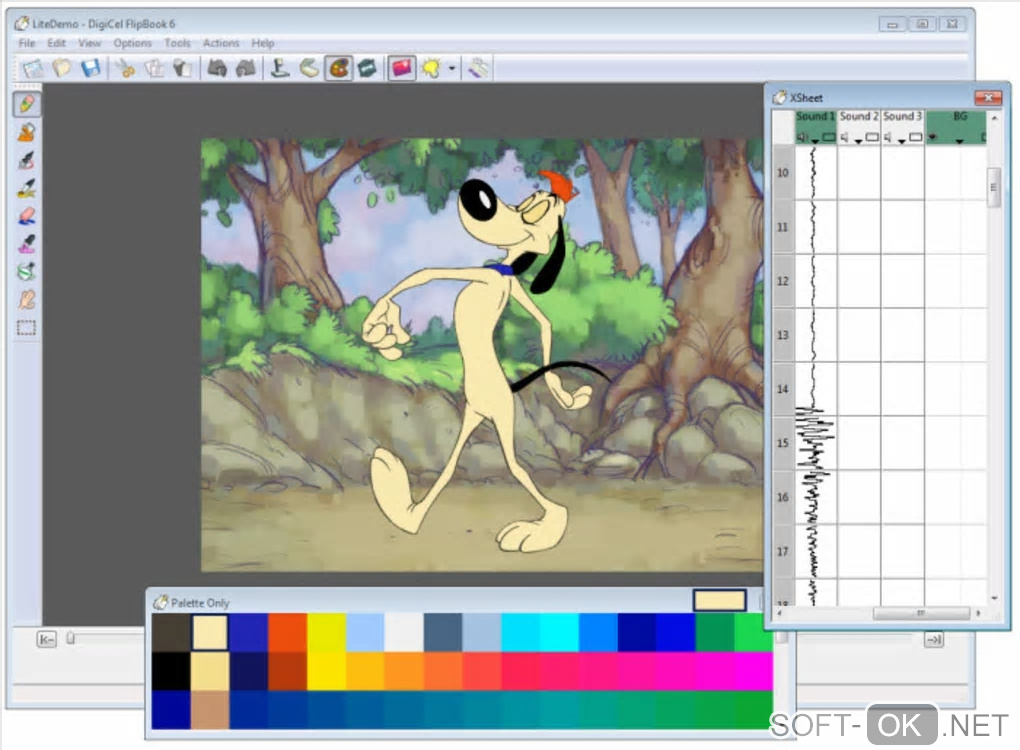
Task: Select the Sound 1 column header
Action: (816, 116)
